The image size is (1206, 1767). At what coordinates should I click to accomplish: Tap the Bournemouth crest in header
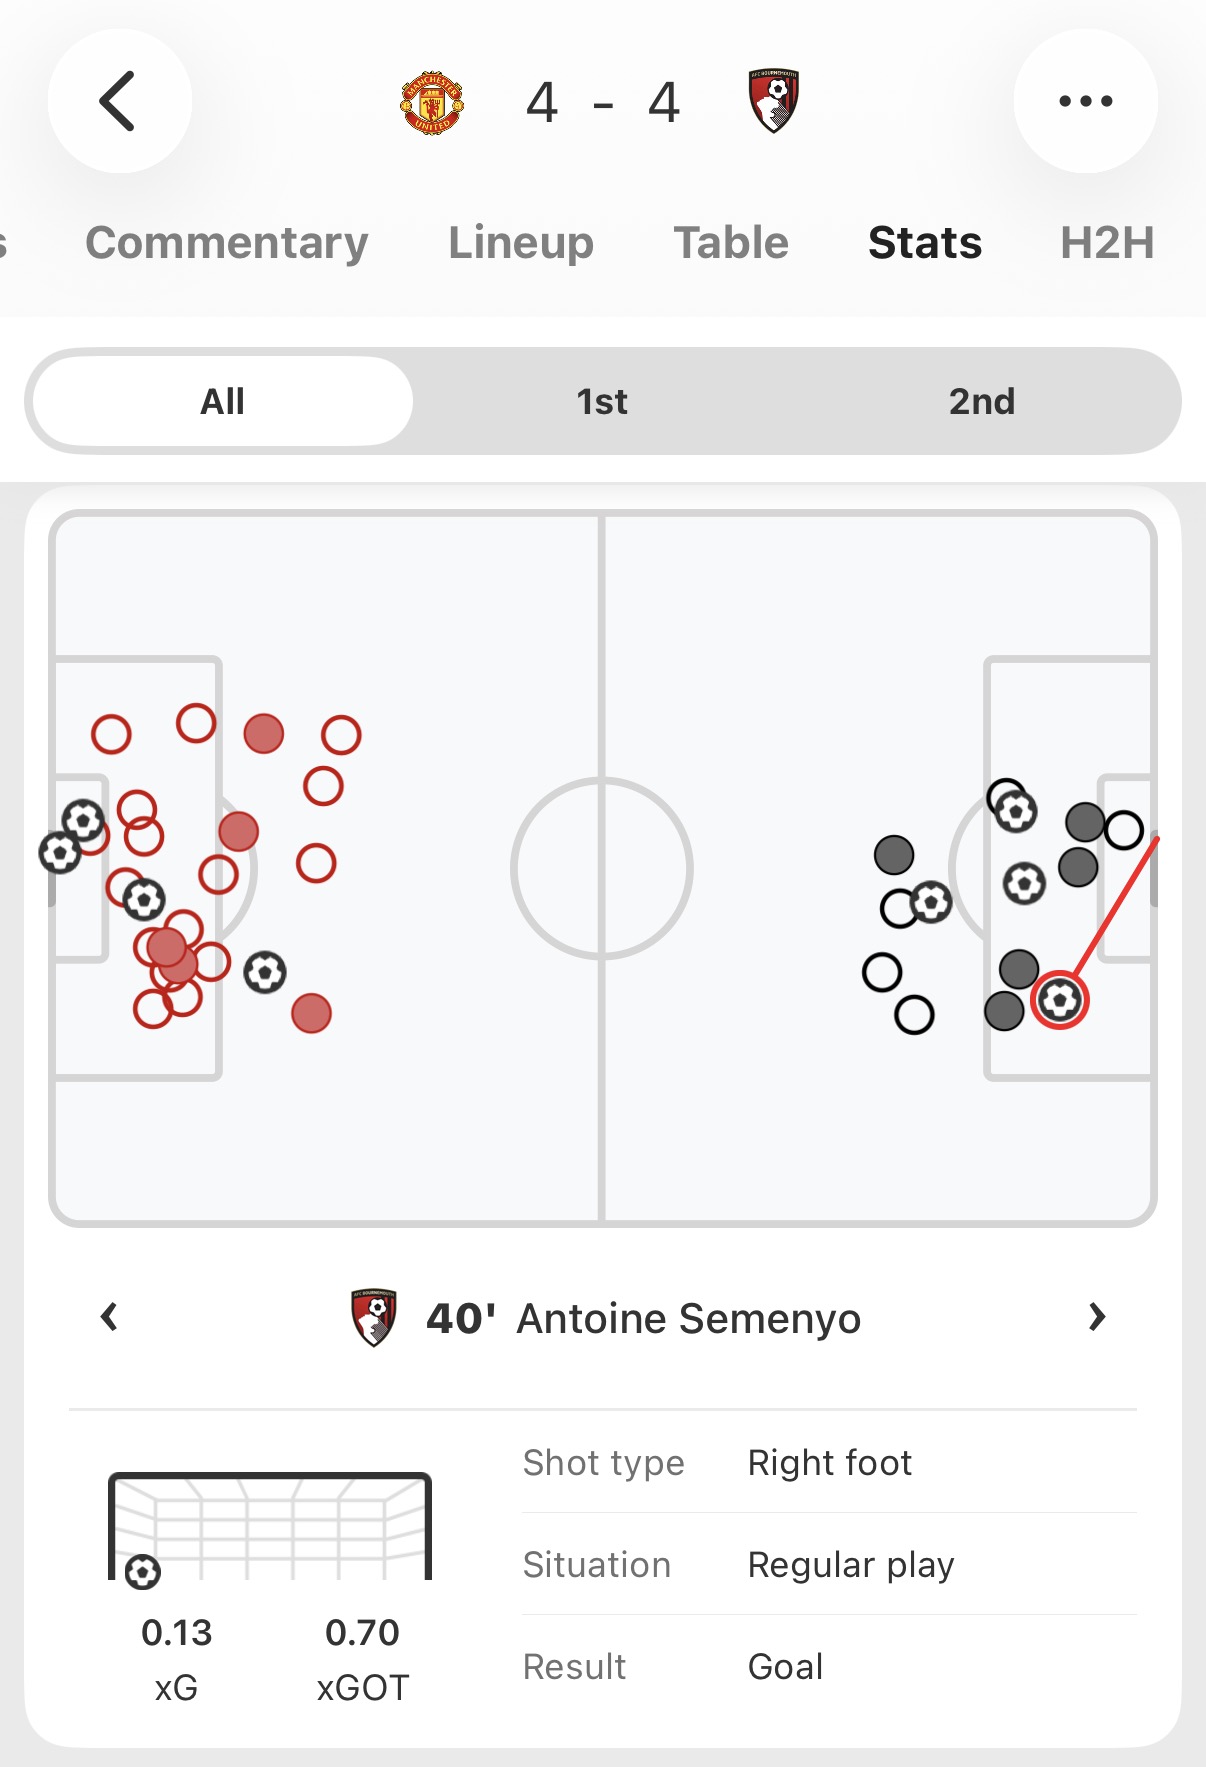774,101
